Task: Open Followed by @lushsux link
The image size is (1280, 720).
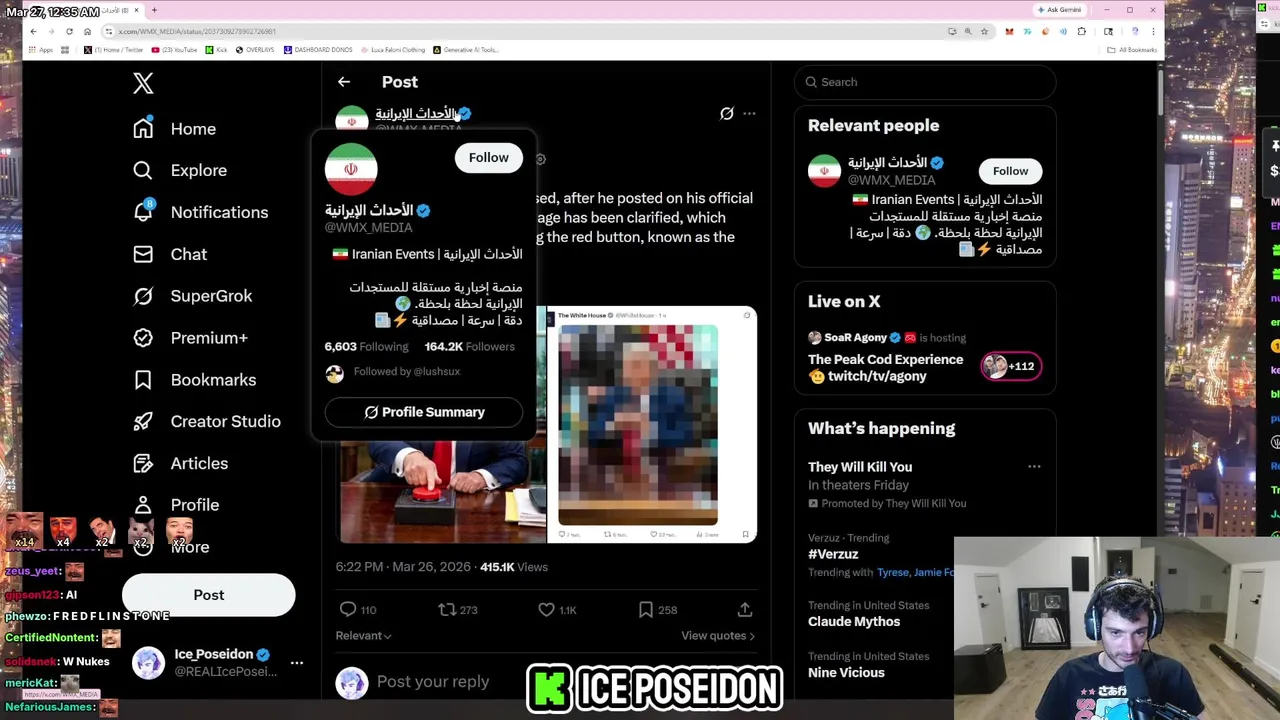Action: point(406,371)
